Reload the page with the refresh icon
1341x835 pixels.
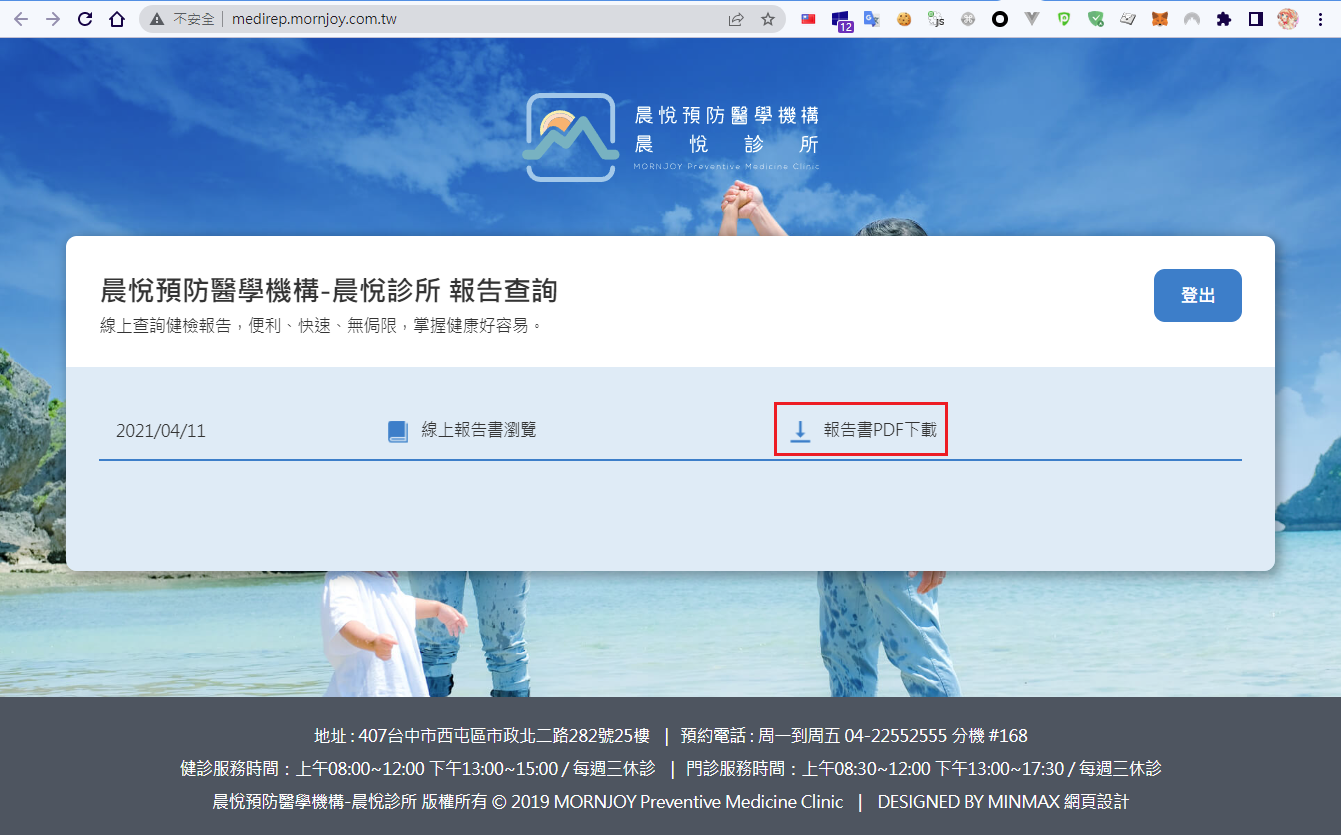click(85, 19)
